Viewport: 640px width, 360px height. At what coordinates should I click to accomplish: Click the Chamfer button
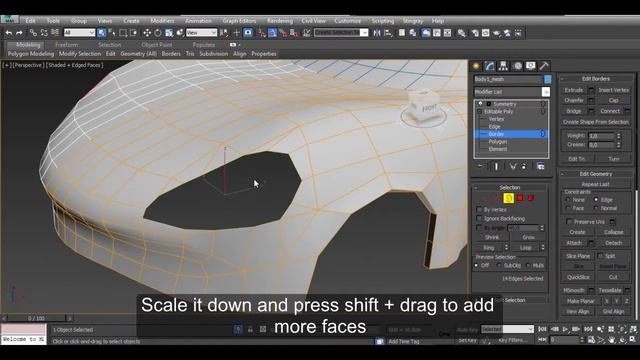574,100
